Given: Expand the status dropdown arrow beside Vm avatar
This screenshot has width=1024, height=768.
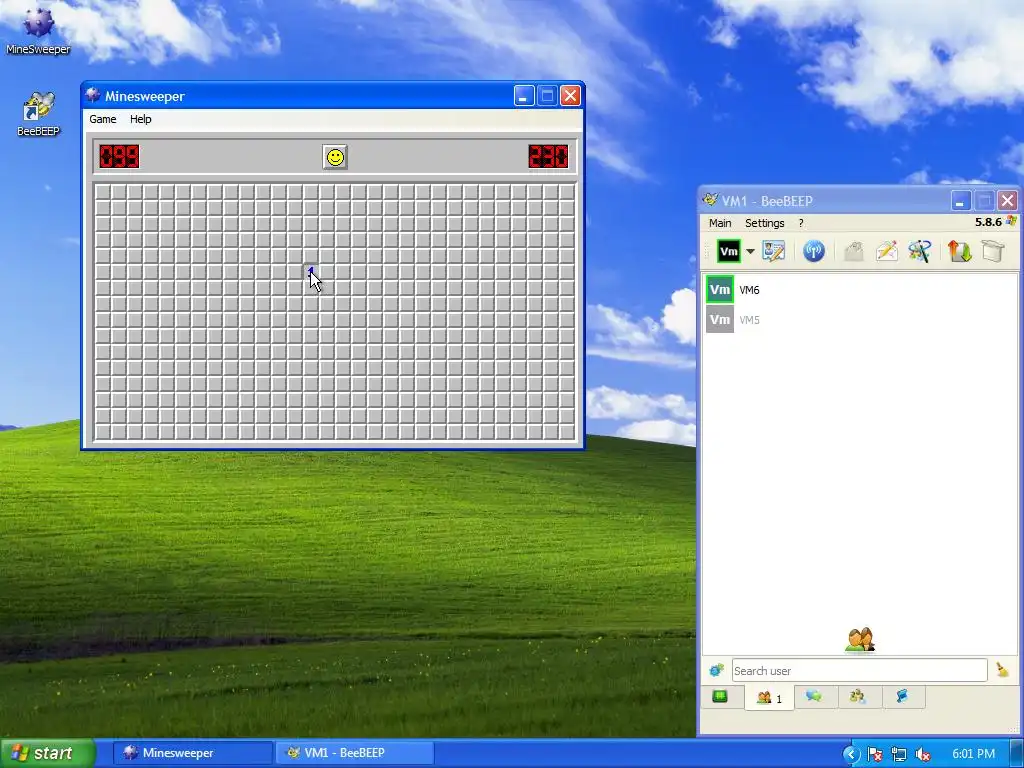Looking at the screenshot, I should point(750,251).
